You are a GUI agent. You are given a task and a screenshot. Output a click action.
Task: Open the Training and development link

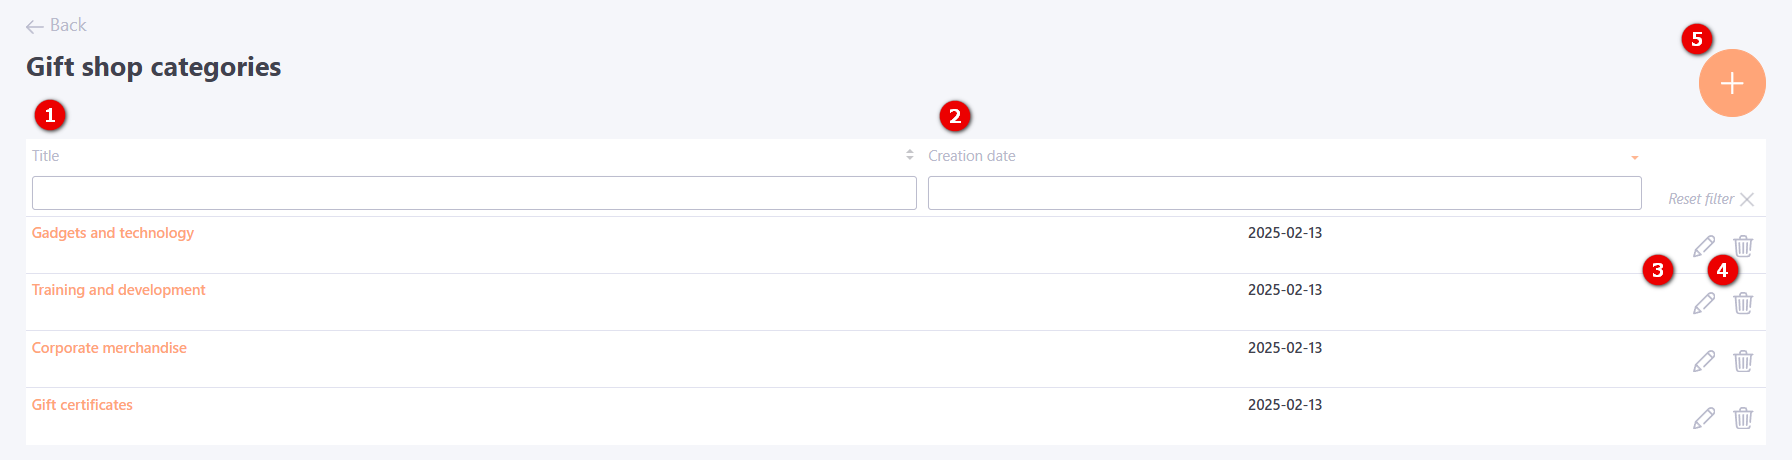[x=118, y=290]
